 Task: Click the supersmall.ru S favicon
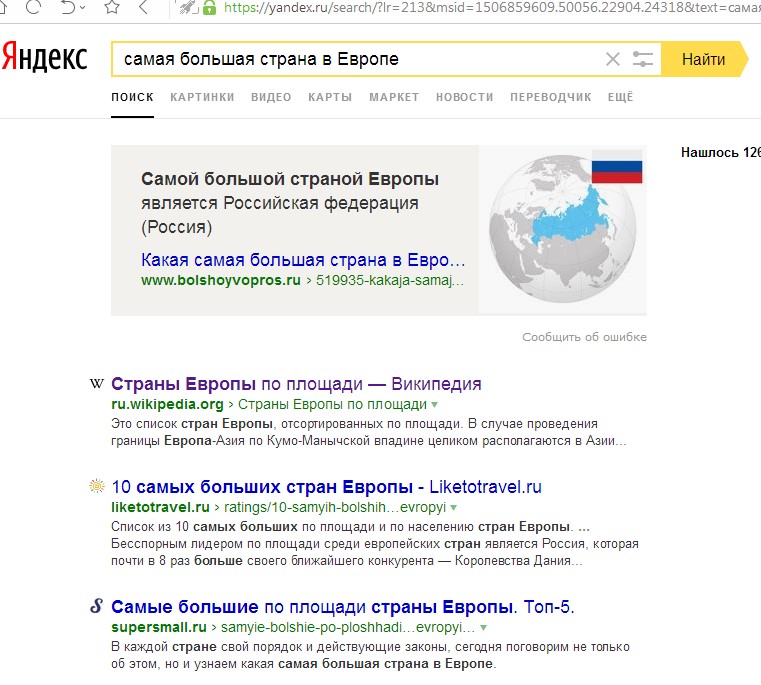[x=97, y=606]
